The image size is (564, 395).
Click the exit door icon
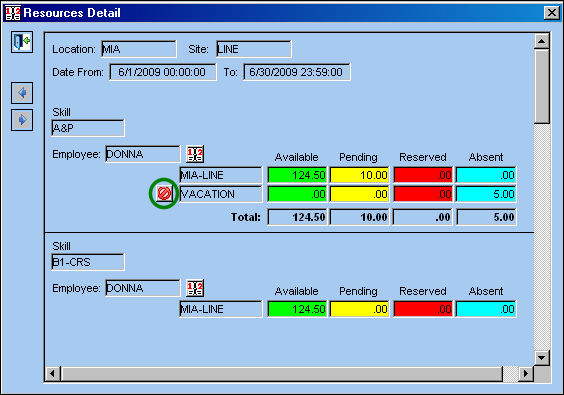tap(22, 42)
